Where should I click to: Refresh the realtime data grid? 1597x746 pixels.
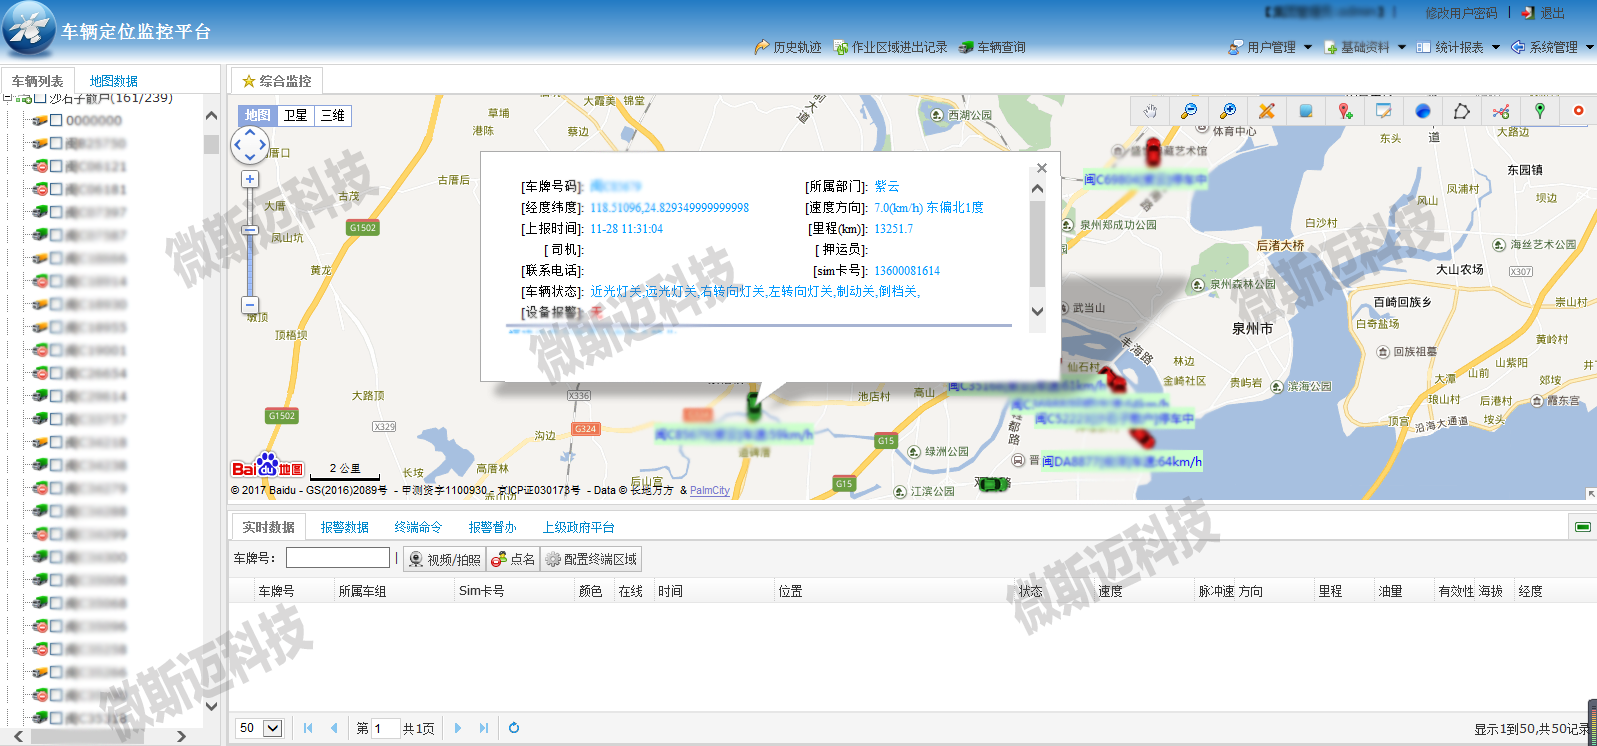[514, 728]
